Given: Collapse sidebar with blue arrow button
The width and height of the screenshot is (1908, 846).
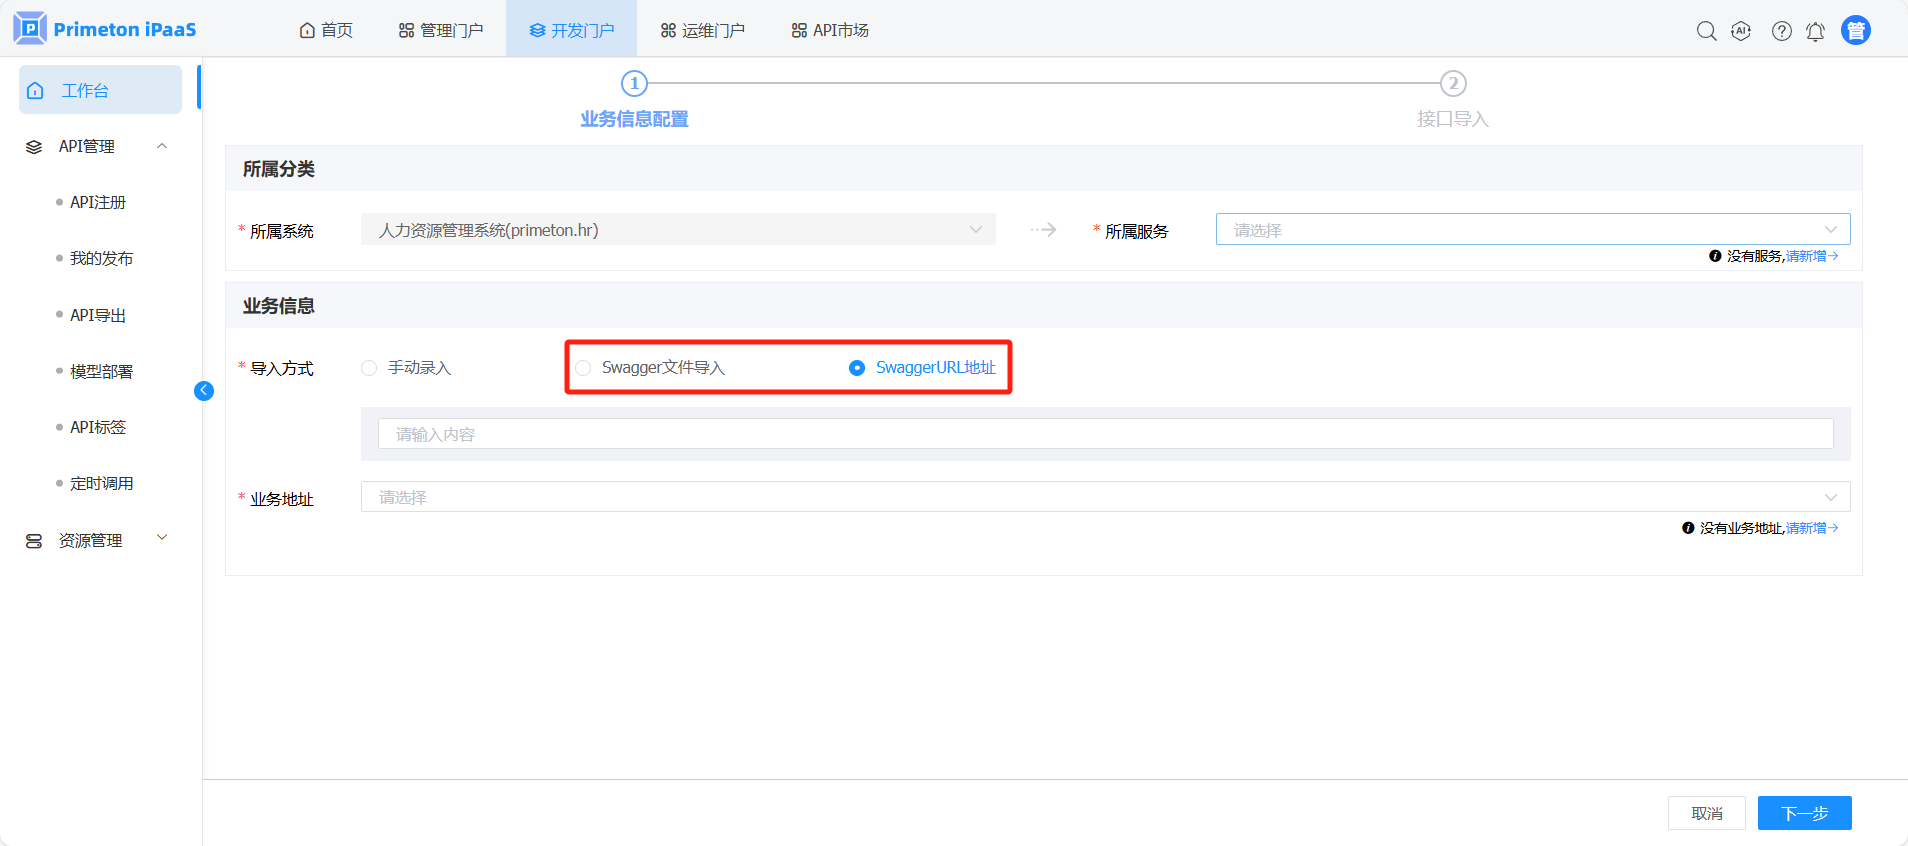Looking at the screenshot, I should [x=204, y=391].
